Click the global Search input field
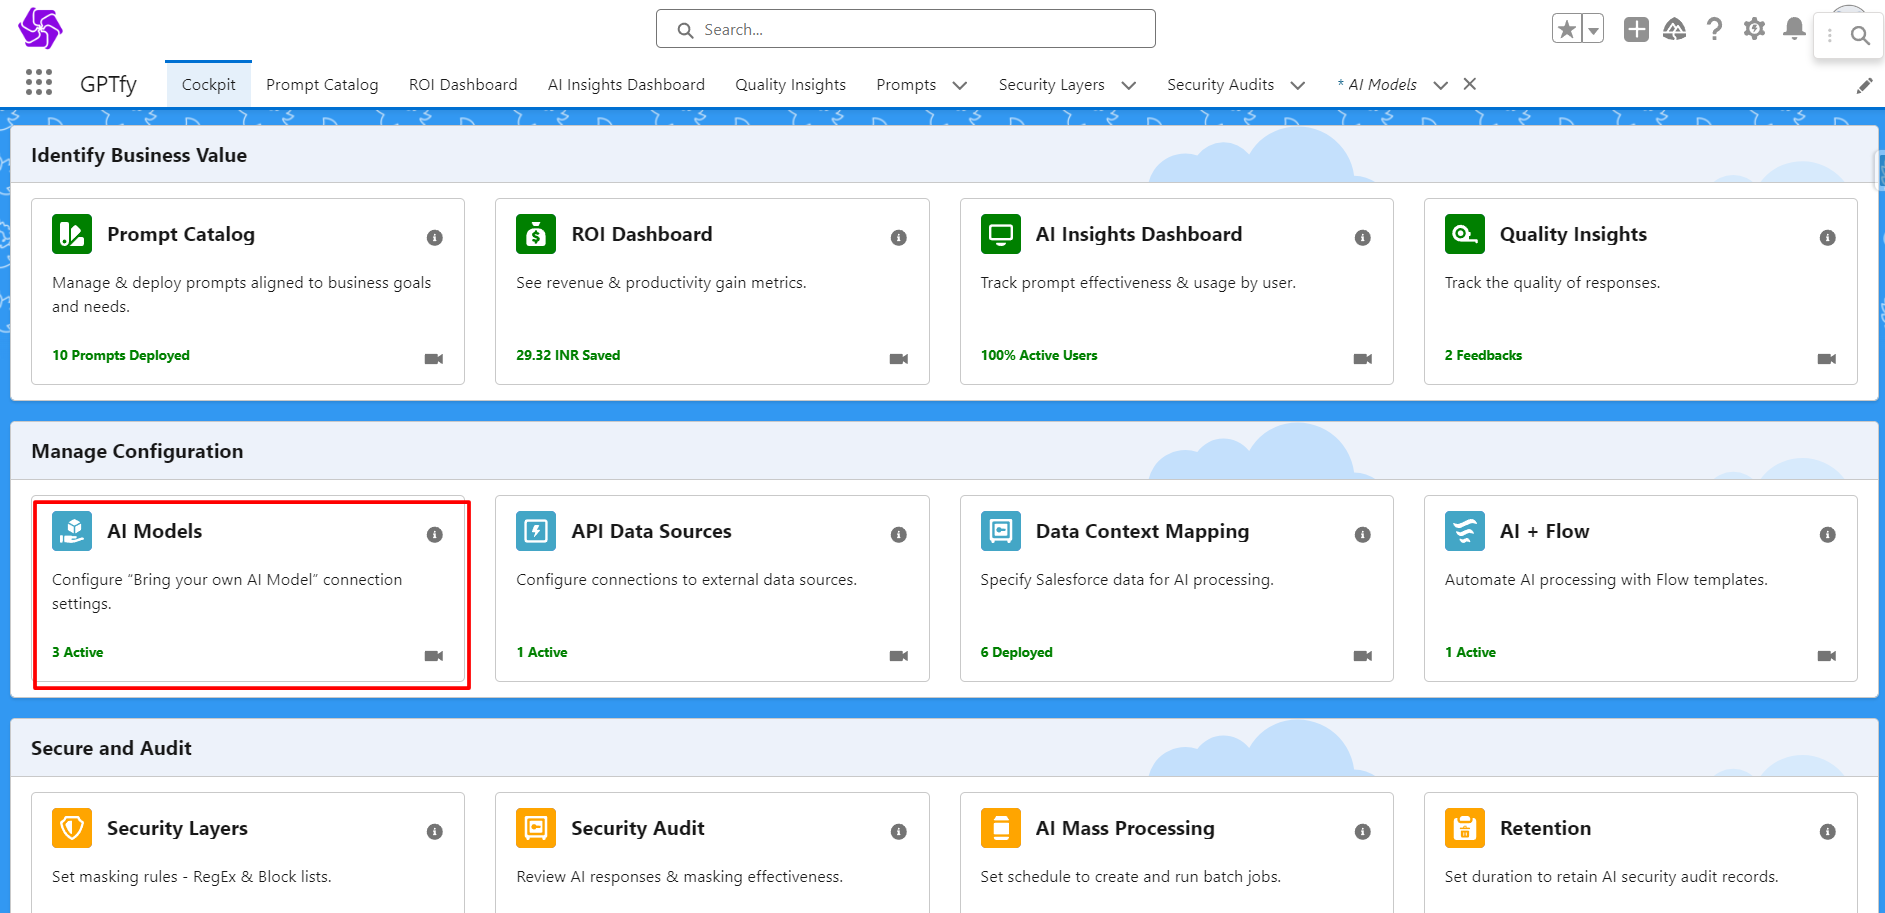 [905, 29]
